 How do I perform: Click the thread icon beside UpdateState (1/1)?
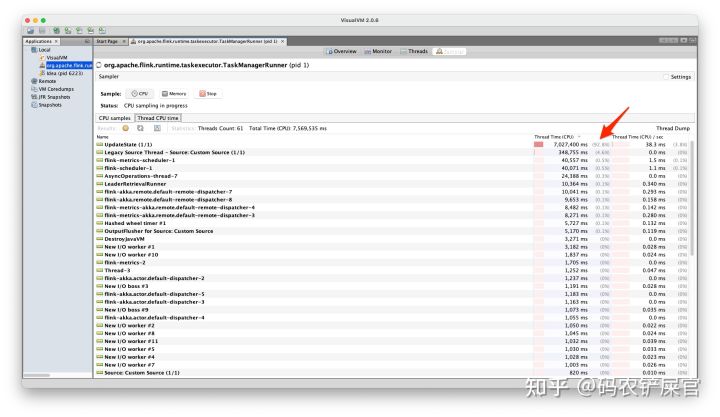100,144
